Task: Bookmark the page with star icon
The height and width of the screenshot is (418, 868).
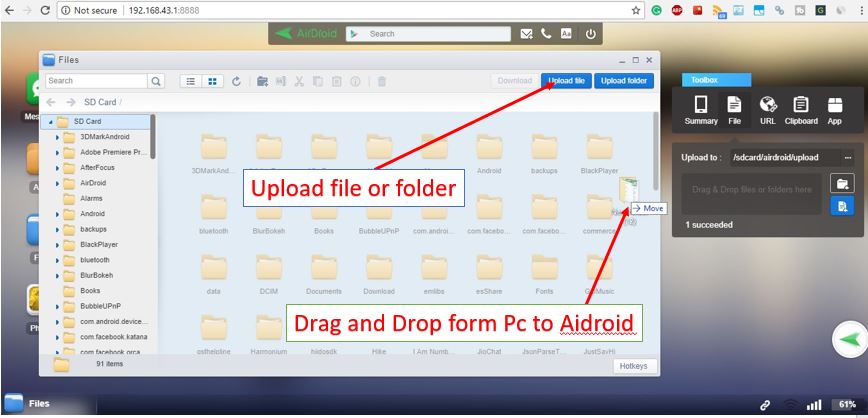Action: 636,10
